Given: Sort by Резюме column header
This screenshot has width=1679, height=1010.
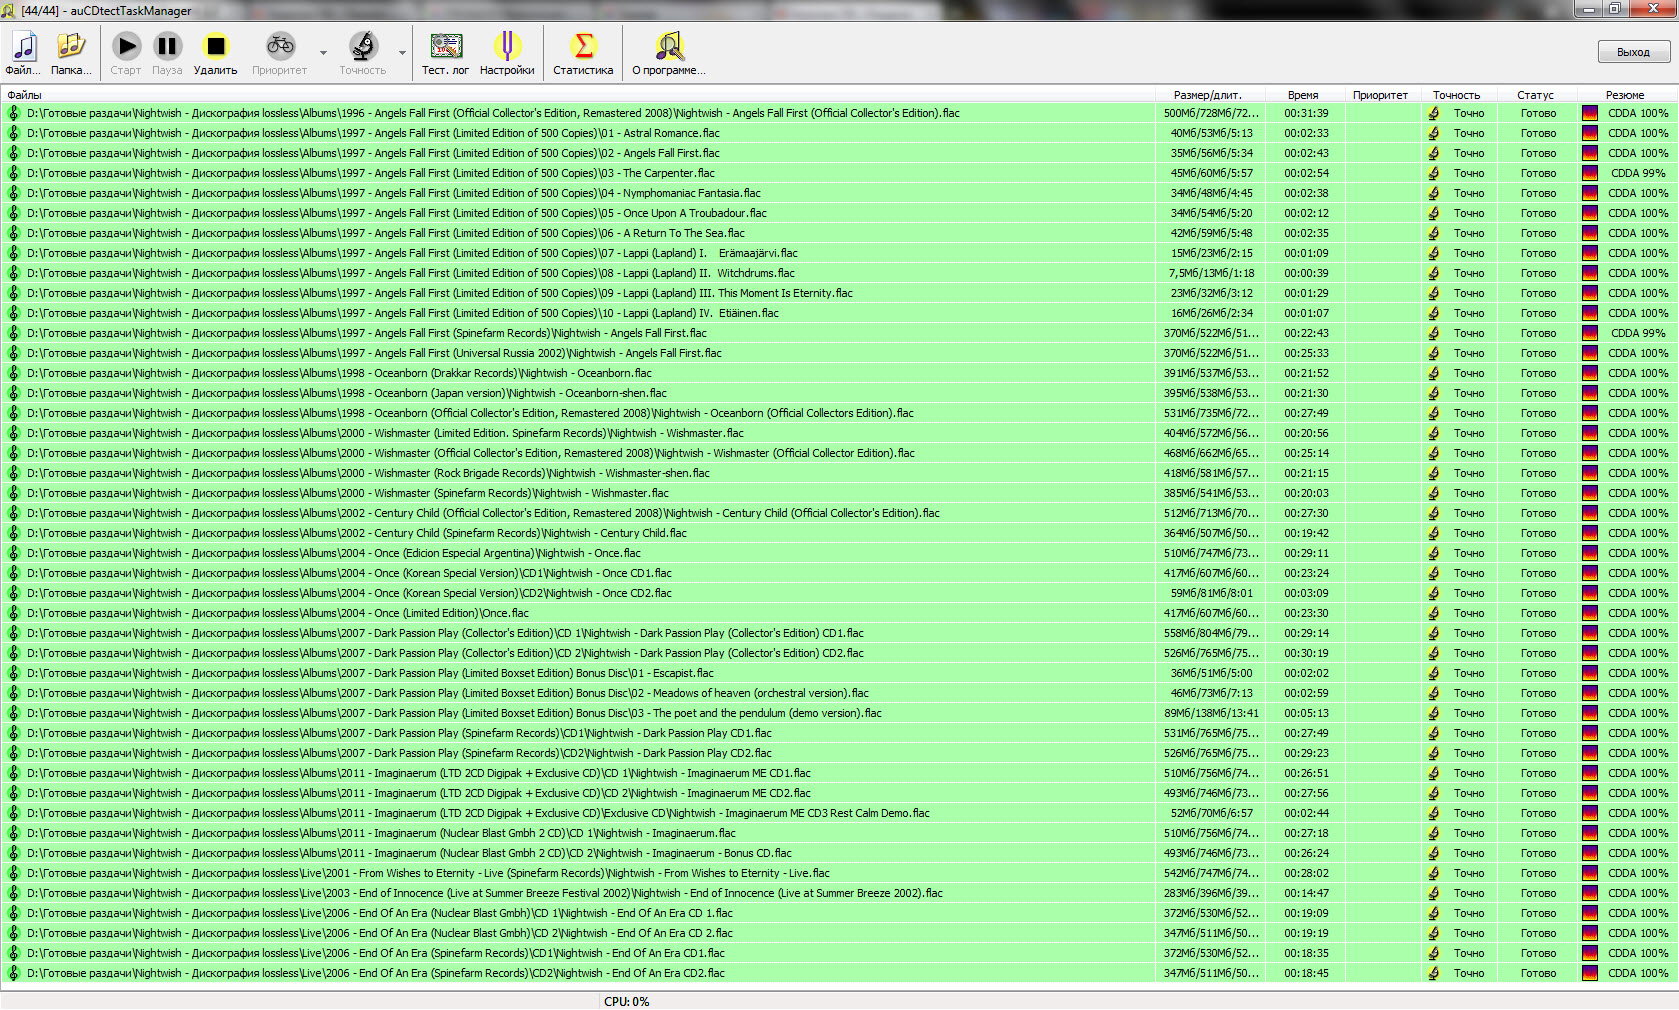Looking at the screenshot, I should 1625,95.
